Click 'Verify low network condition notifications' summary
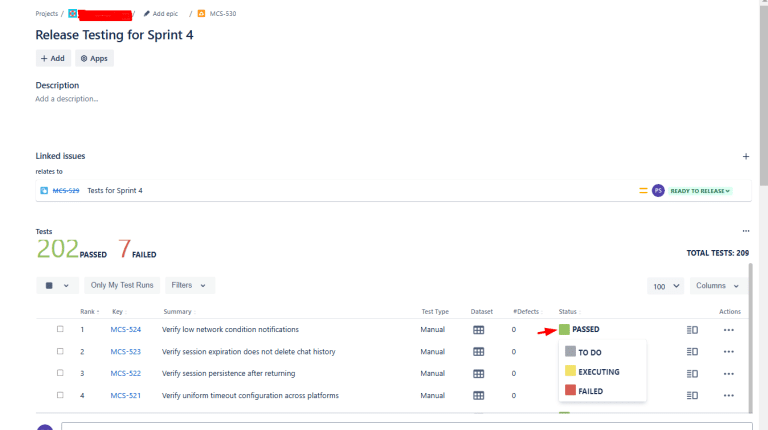 (x=230, y=330)
